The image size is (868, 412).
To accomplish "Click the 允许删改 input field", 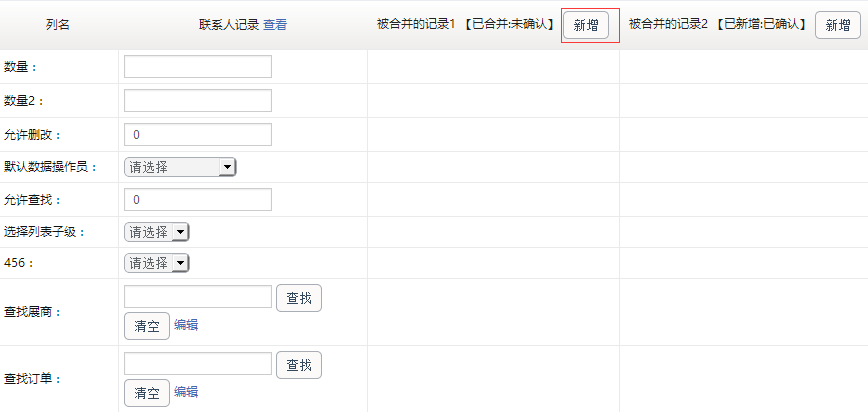I will pyautogui.click(x=198, y=135).
